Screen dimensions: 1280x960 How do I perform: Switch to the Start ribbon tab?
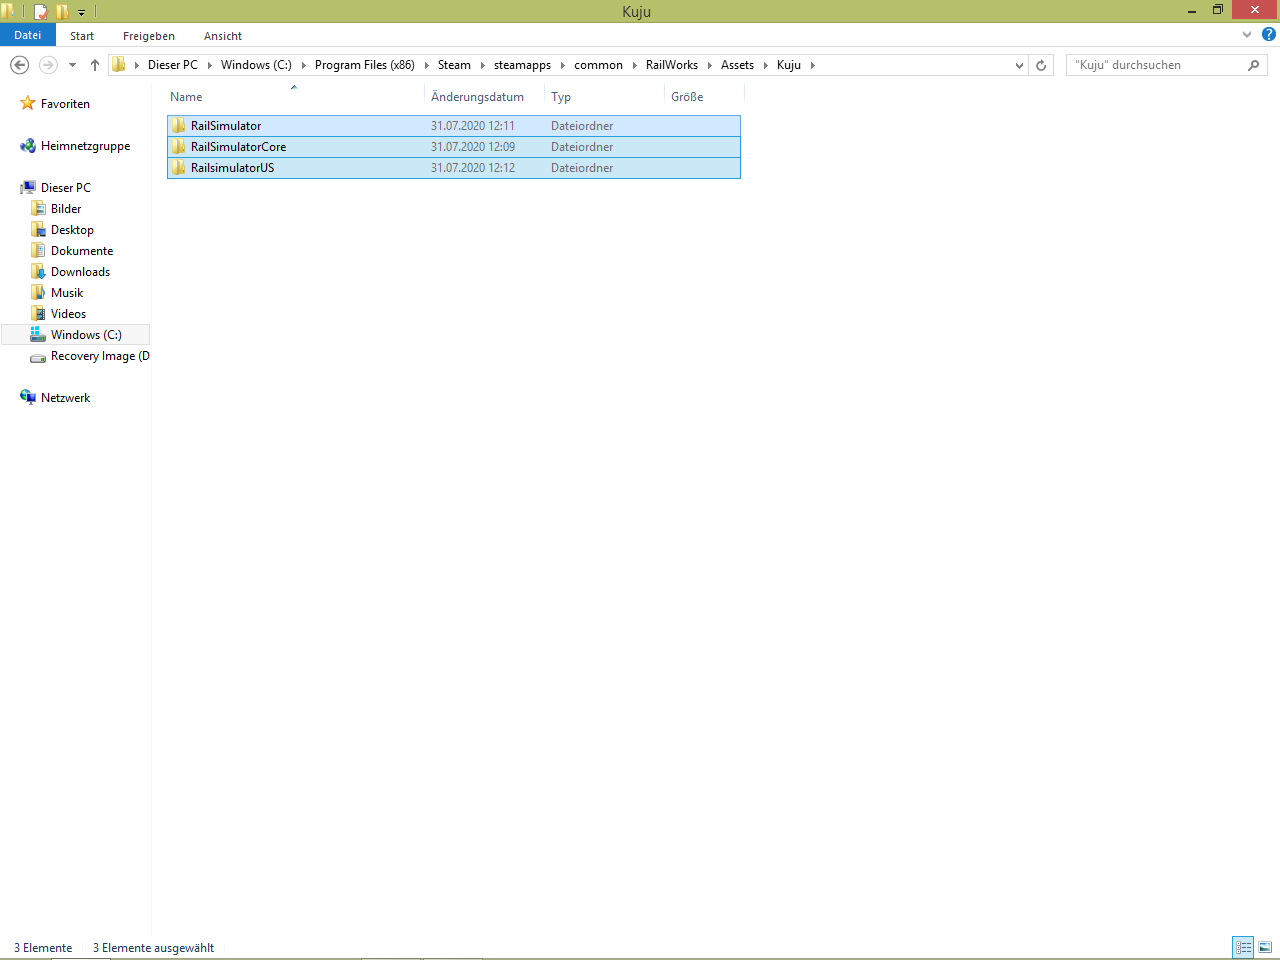point(82,36)
